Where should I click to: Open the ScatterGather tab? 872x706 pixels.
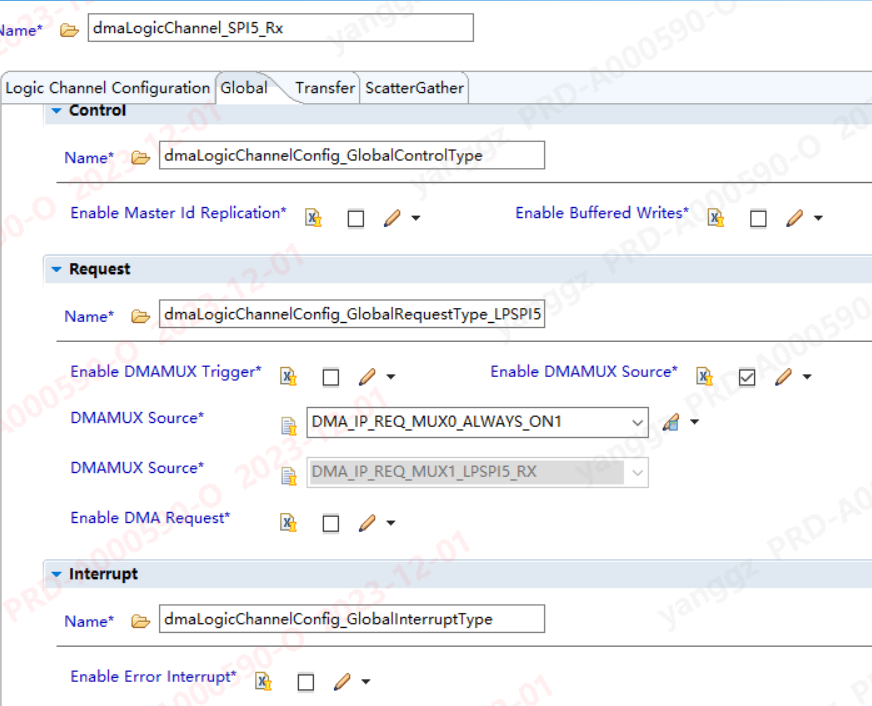tap(414, 87)
